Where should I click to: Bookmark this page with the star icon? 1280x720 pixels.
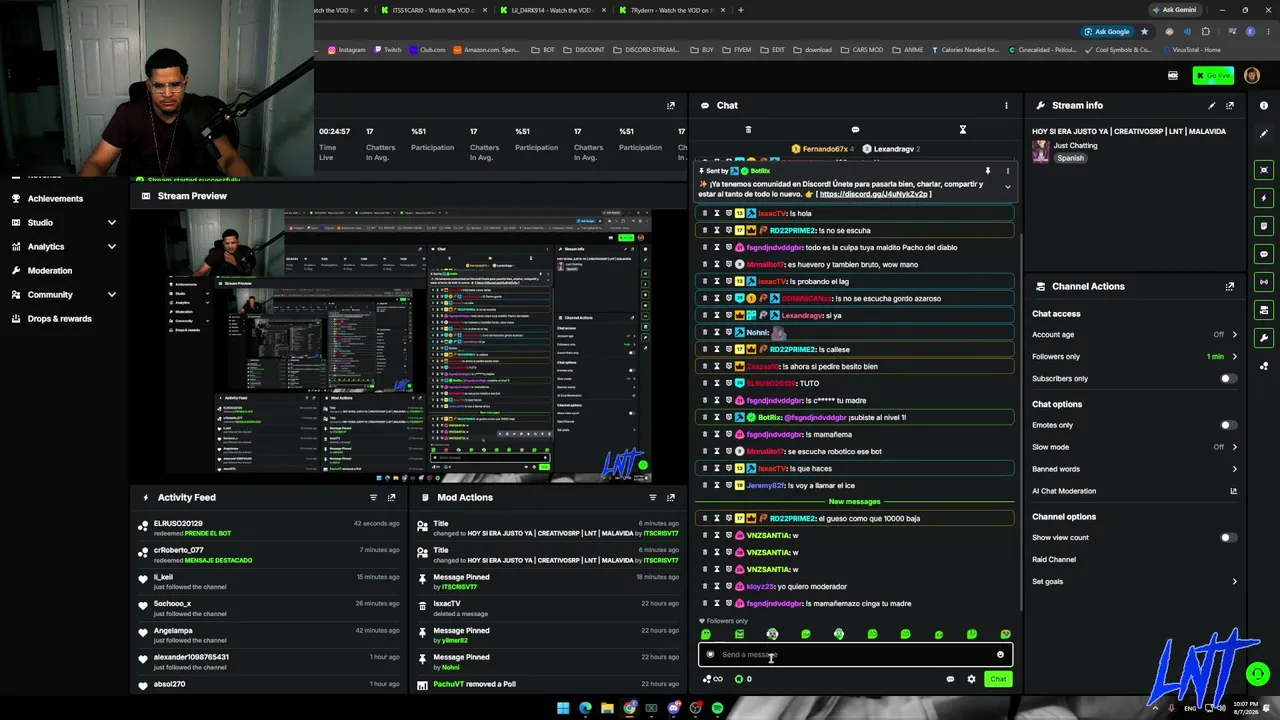(x=1144, y=31)
